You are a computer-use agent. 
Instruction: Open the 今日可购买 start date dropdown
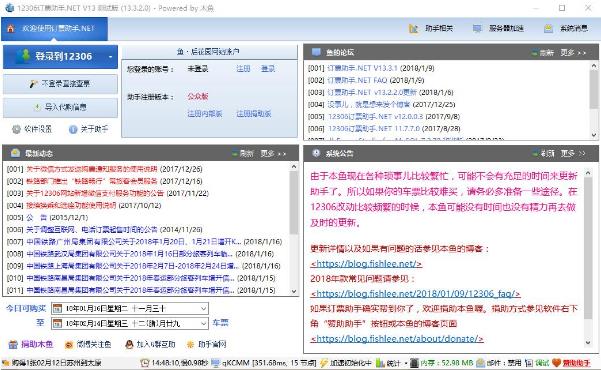click(x=204, y=308)
